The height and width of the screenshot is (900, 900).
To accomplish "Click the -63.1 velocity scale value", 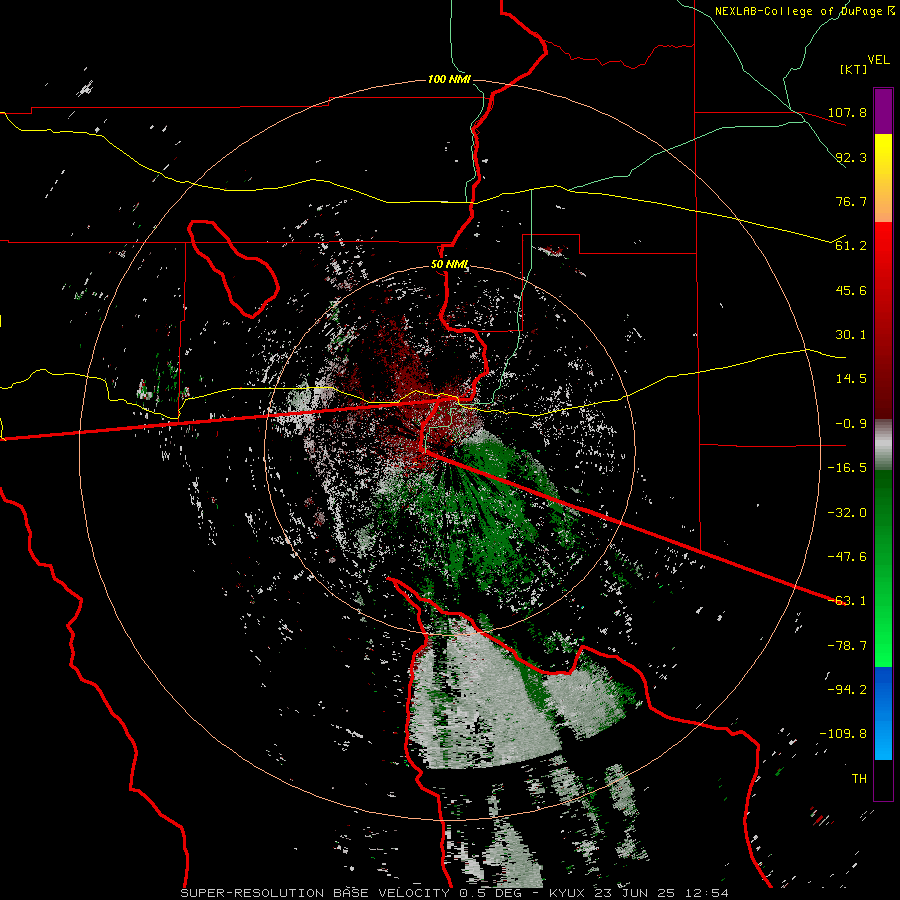I will pos(847,600).
